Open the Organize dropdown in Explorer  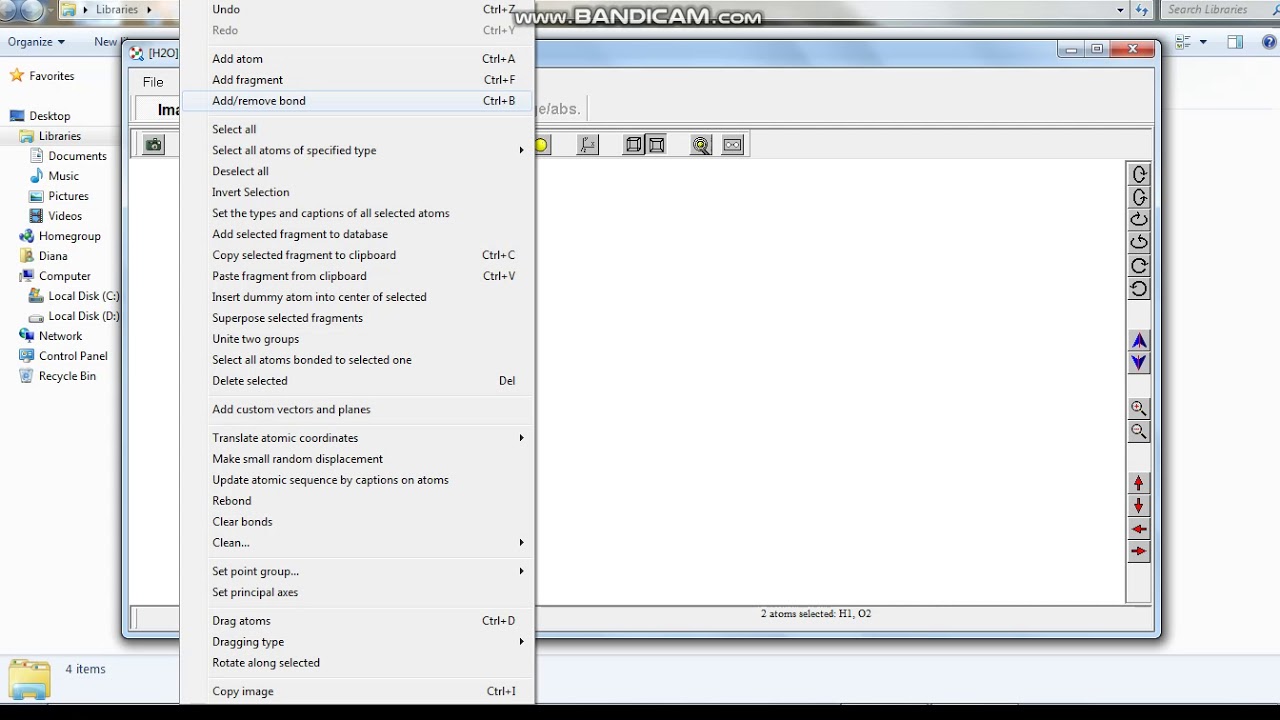[x=36, y=42]
